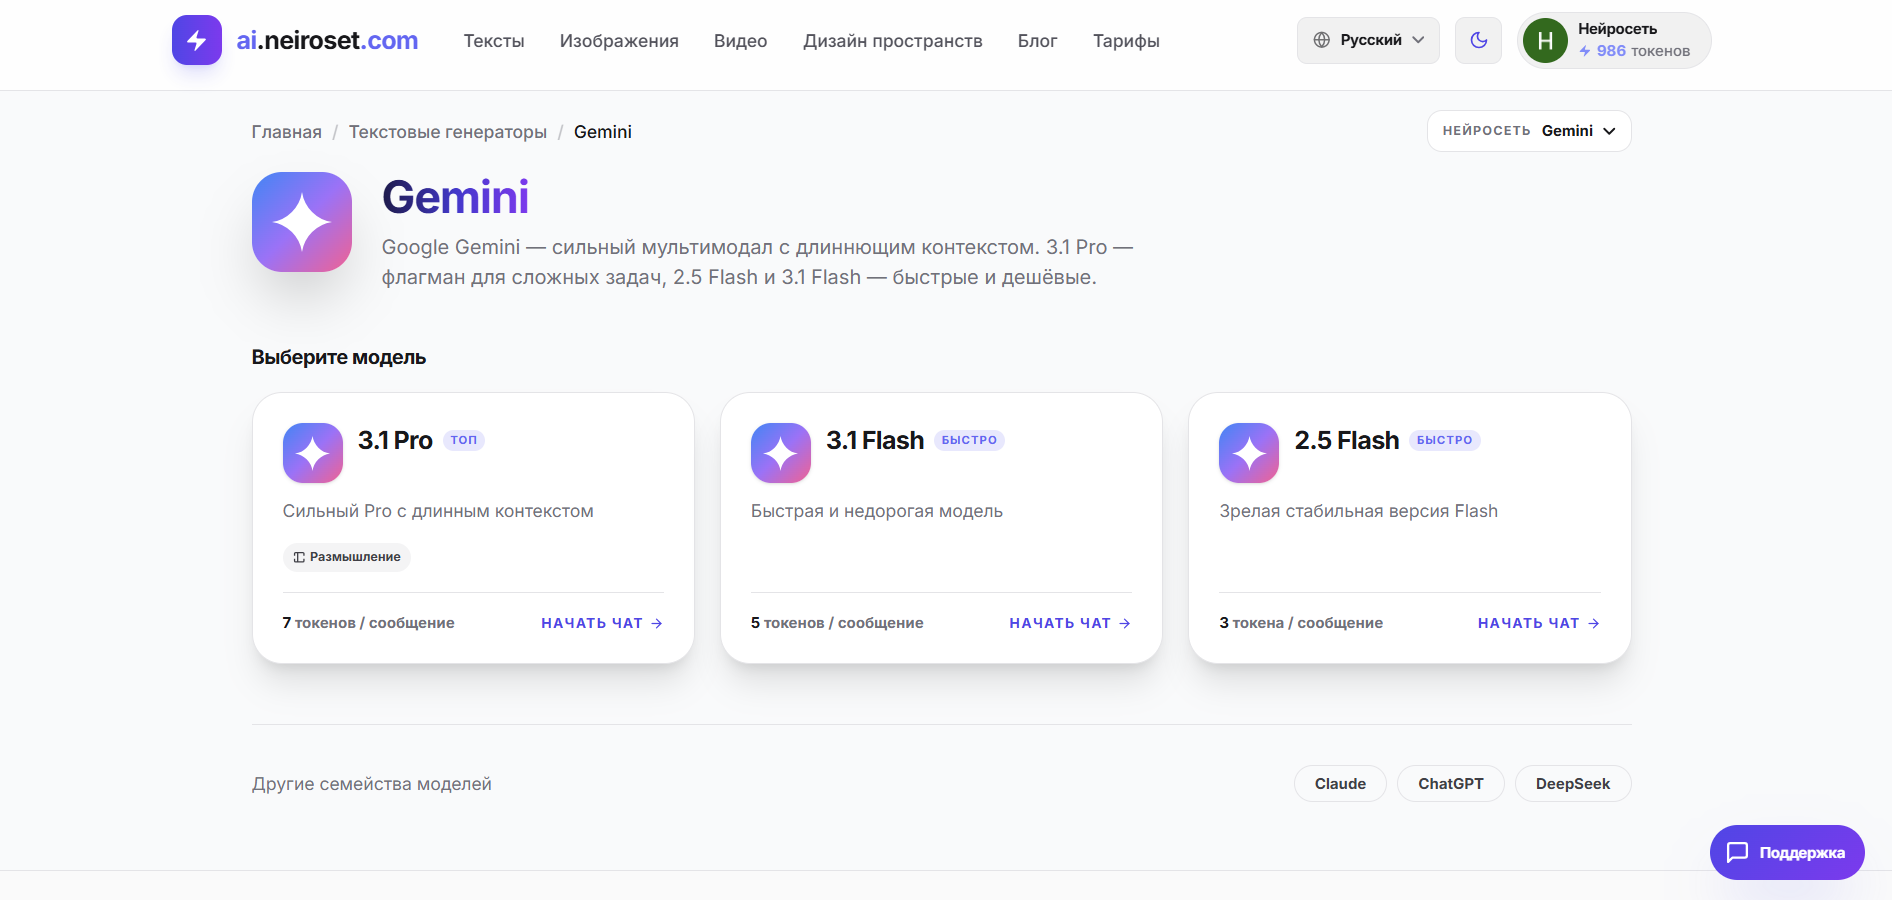Click the current Gemini breadcrumb item

(x=603, y=132)
